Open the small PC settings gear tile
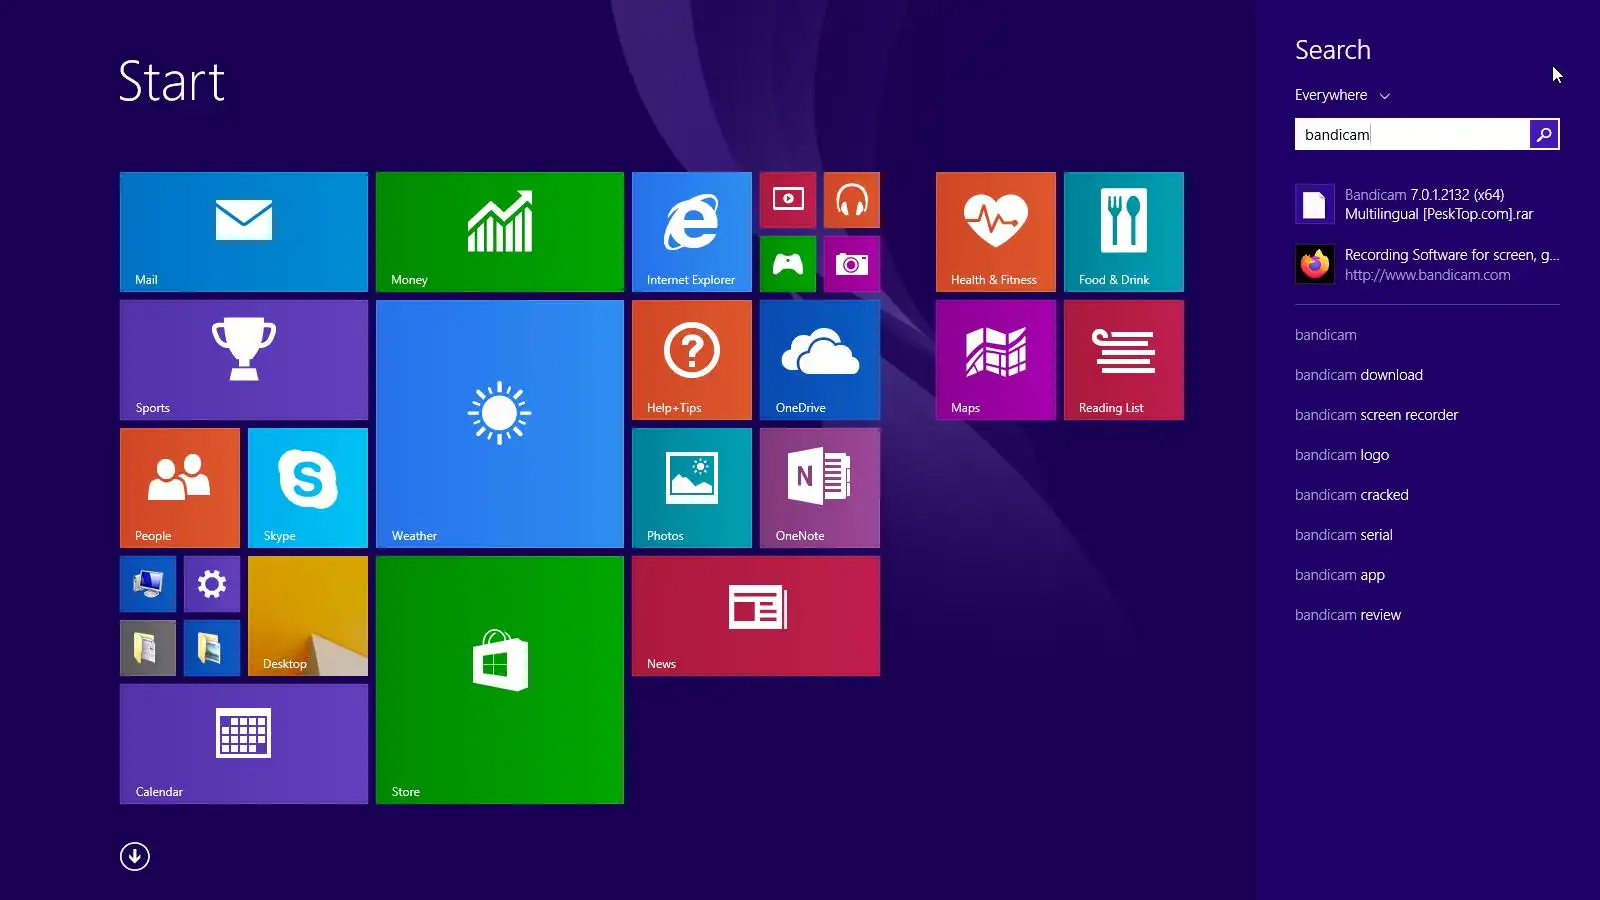The width and height of the screenshot is (1600, 900). point(212,584)
